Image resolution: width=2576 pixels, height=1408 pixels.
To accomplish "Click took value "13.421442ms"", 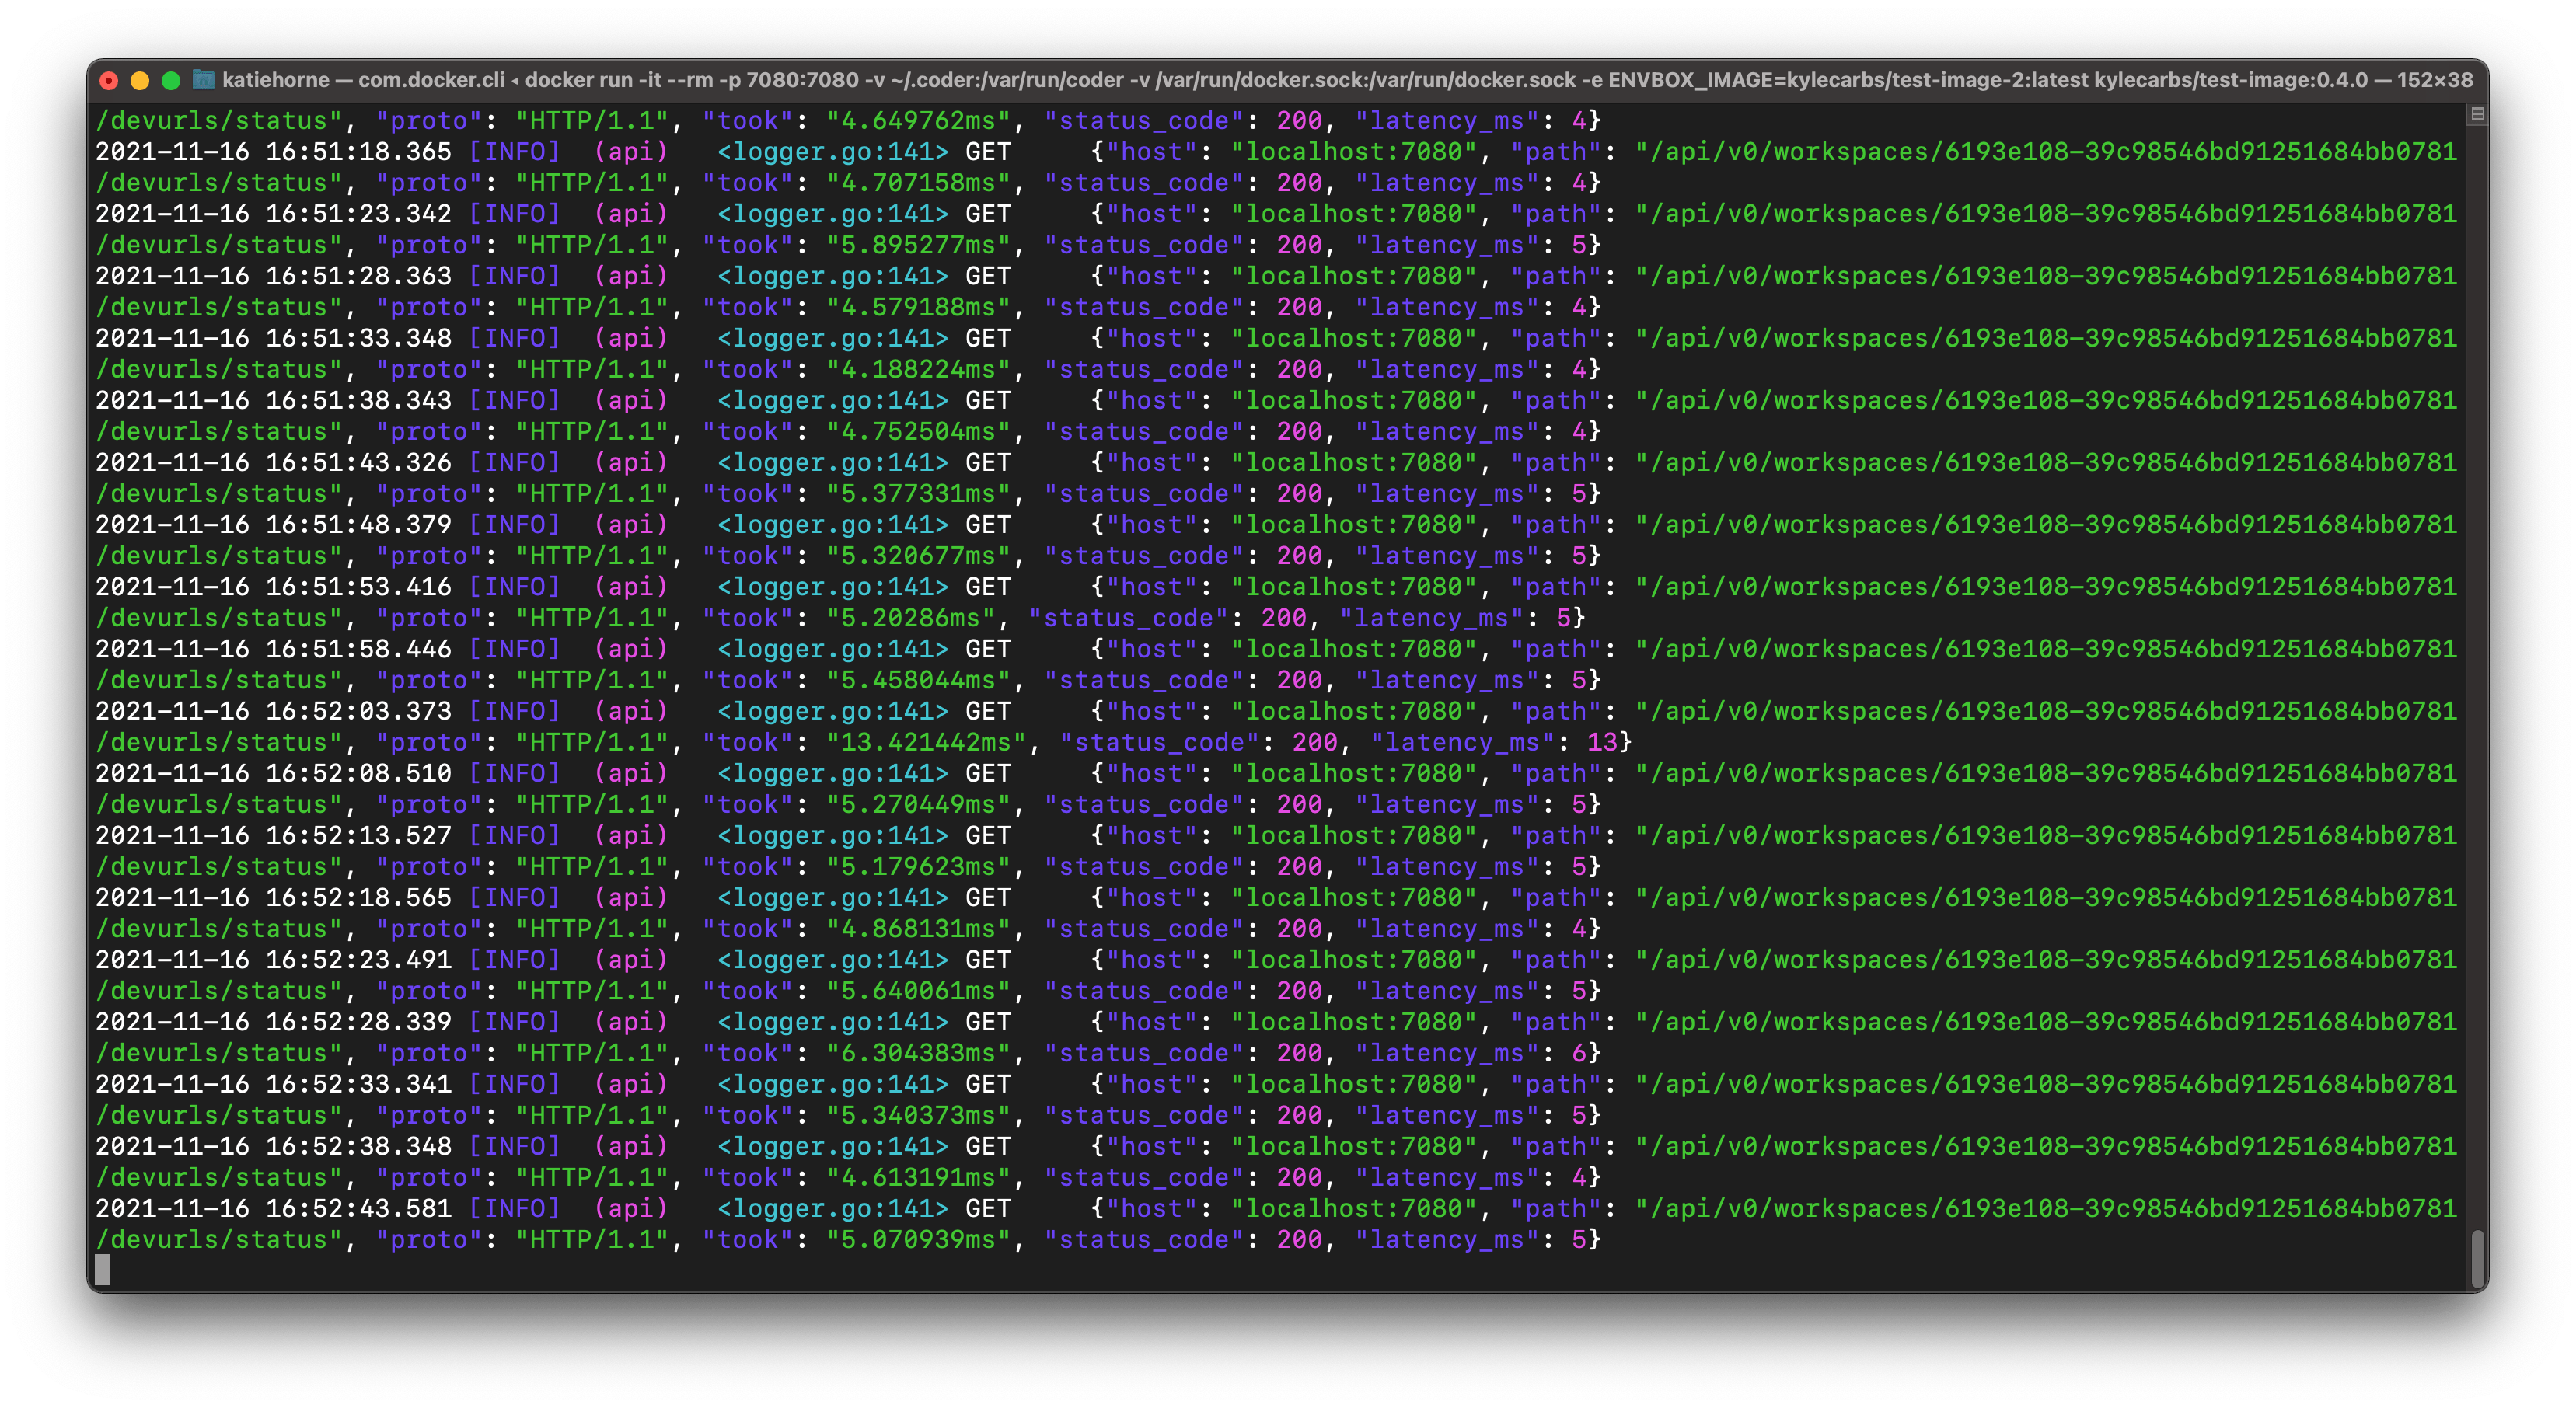I will pos(926,742).
